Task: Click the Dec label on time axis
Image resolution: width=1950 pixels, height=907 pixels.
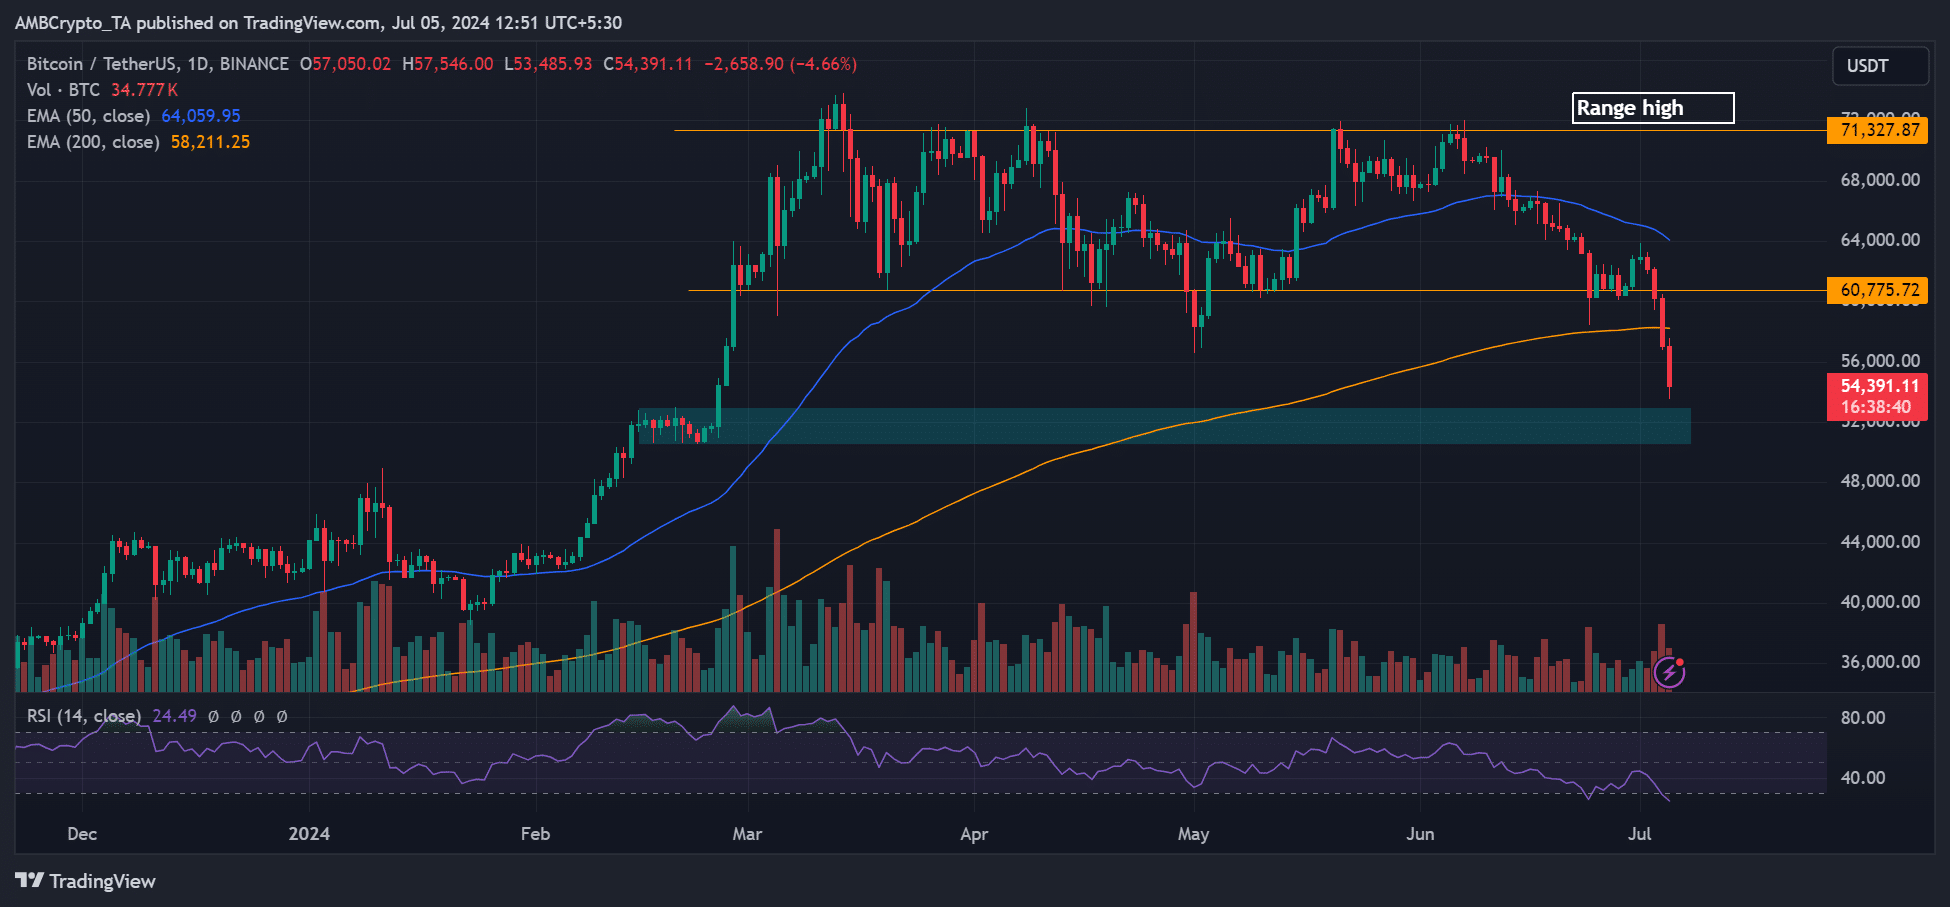Action: coord(82,834)
